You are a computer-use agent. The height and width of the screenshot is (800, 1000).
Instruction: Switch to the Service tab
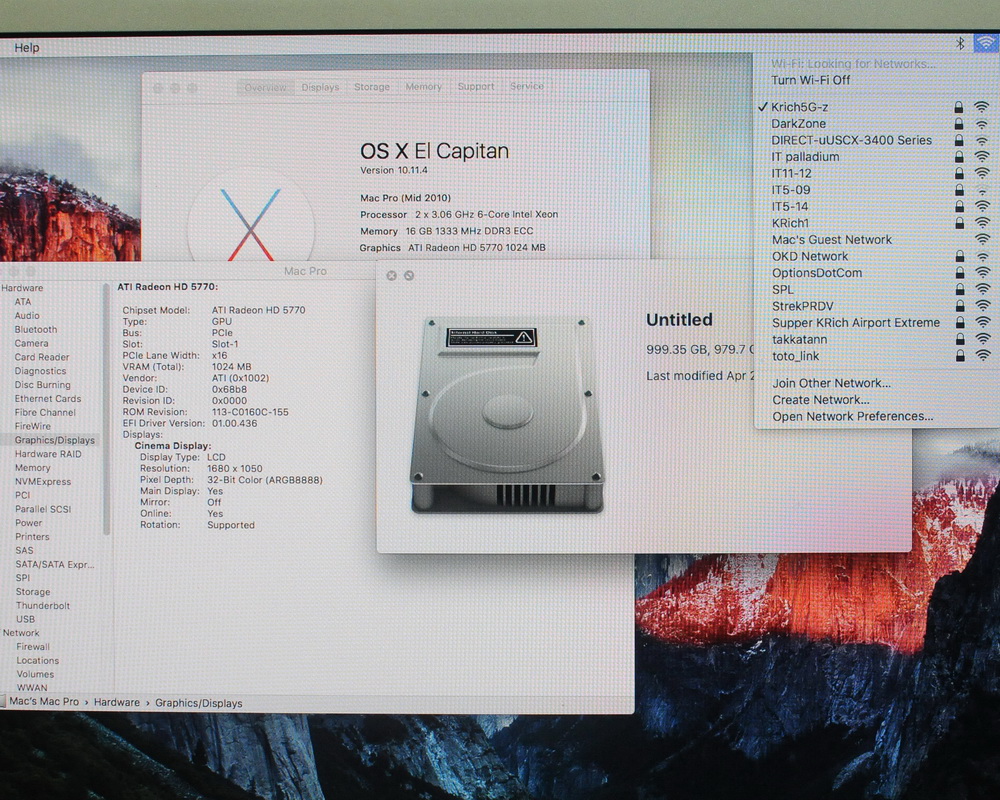tap(527, 85)
